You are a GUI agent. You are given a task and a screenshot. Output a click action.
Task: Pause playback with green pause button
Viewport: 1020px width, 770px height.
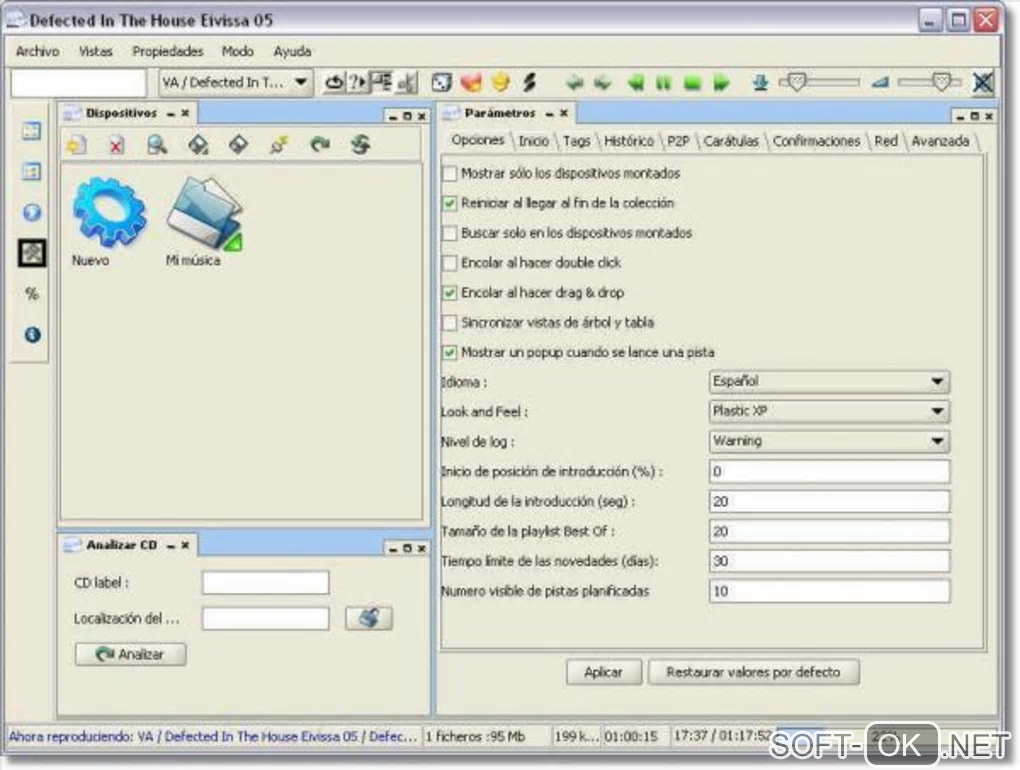664,83
